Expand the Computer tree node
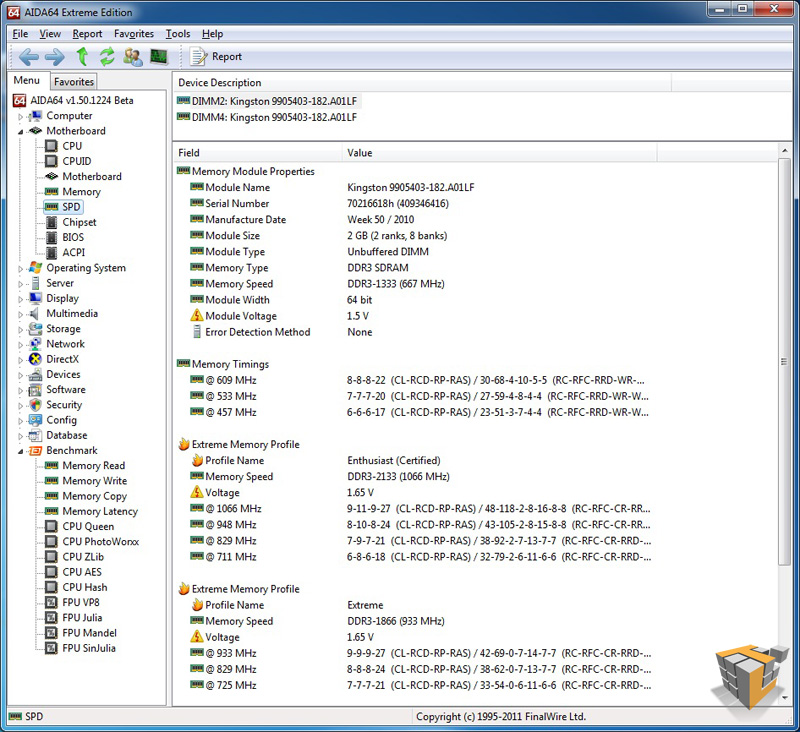The height and width of the screenshot is (732, 800). coord(20,117)
